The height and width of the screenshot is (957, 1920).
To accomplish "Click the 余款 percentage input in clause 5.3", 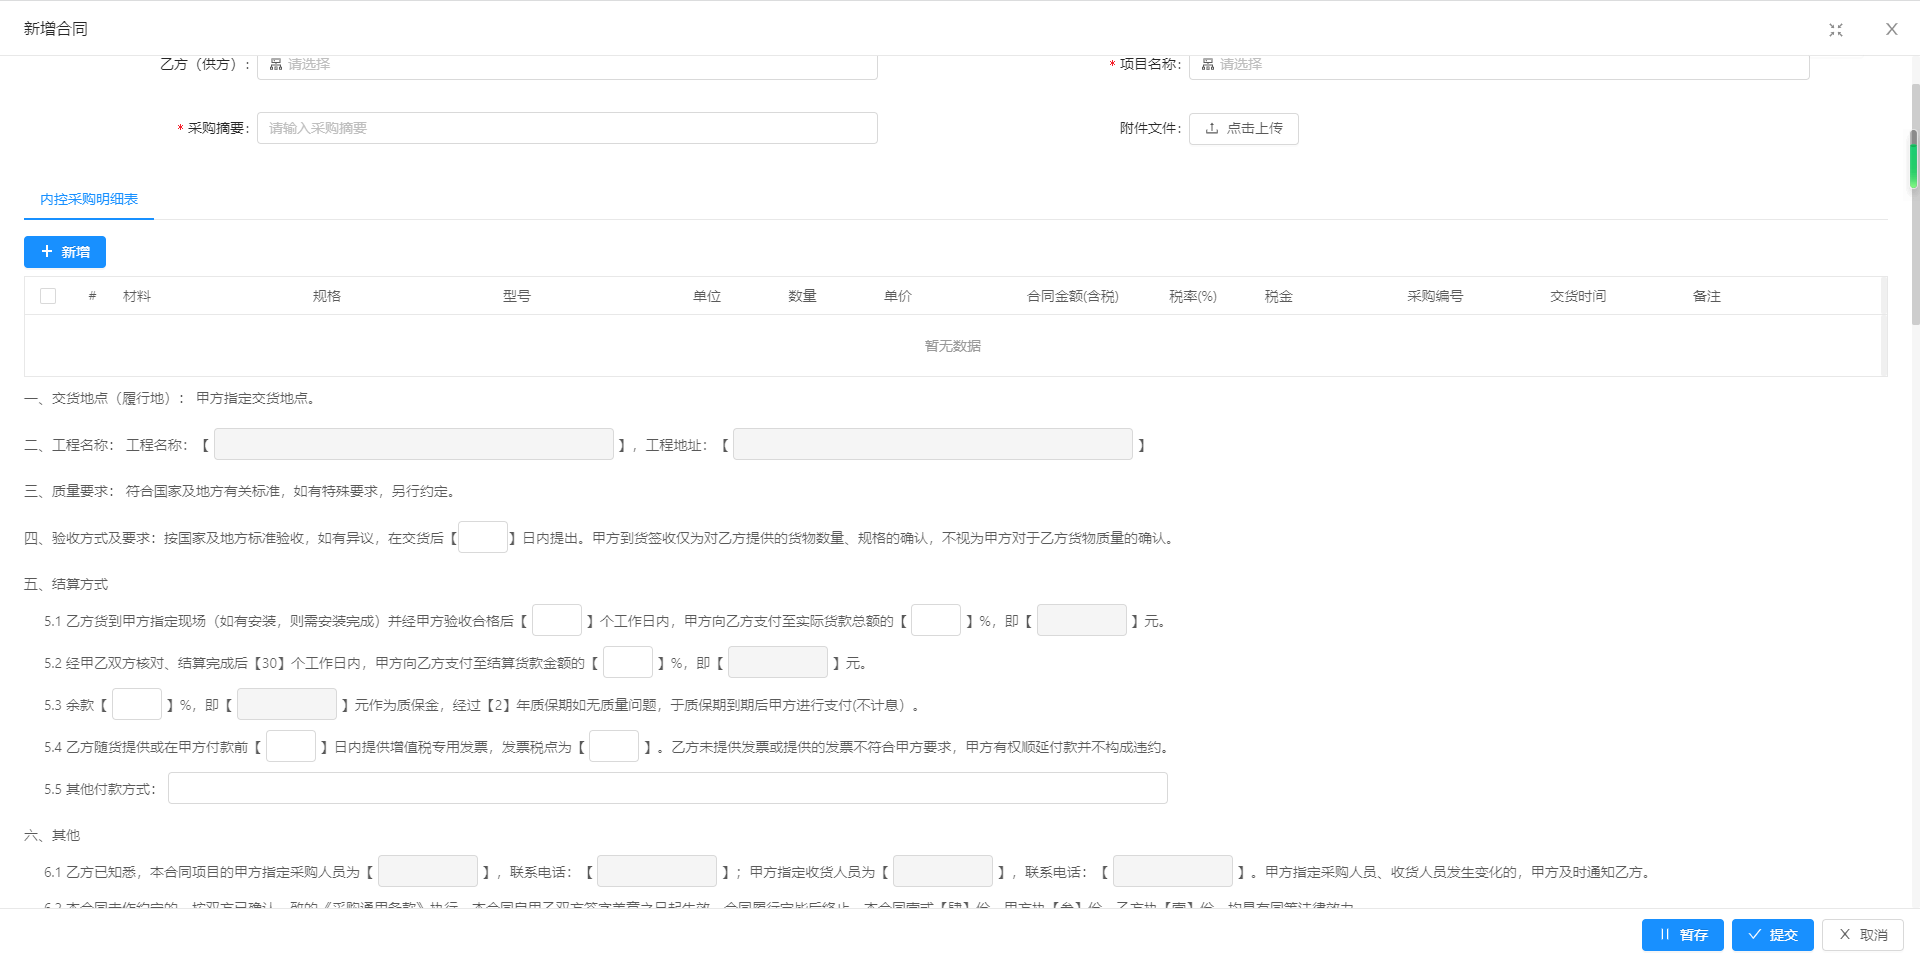I will click(137, 704).
